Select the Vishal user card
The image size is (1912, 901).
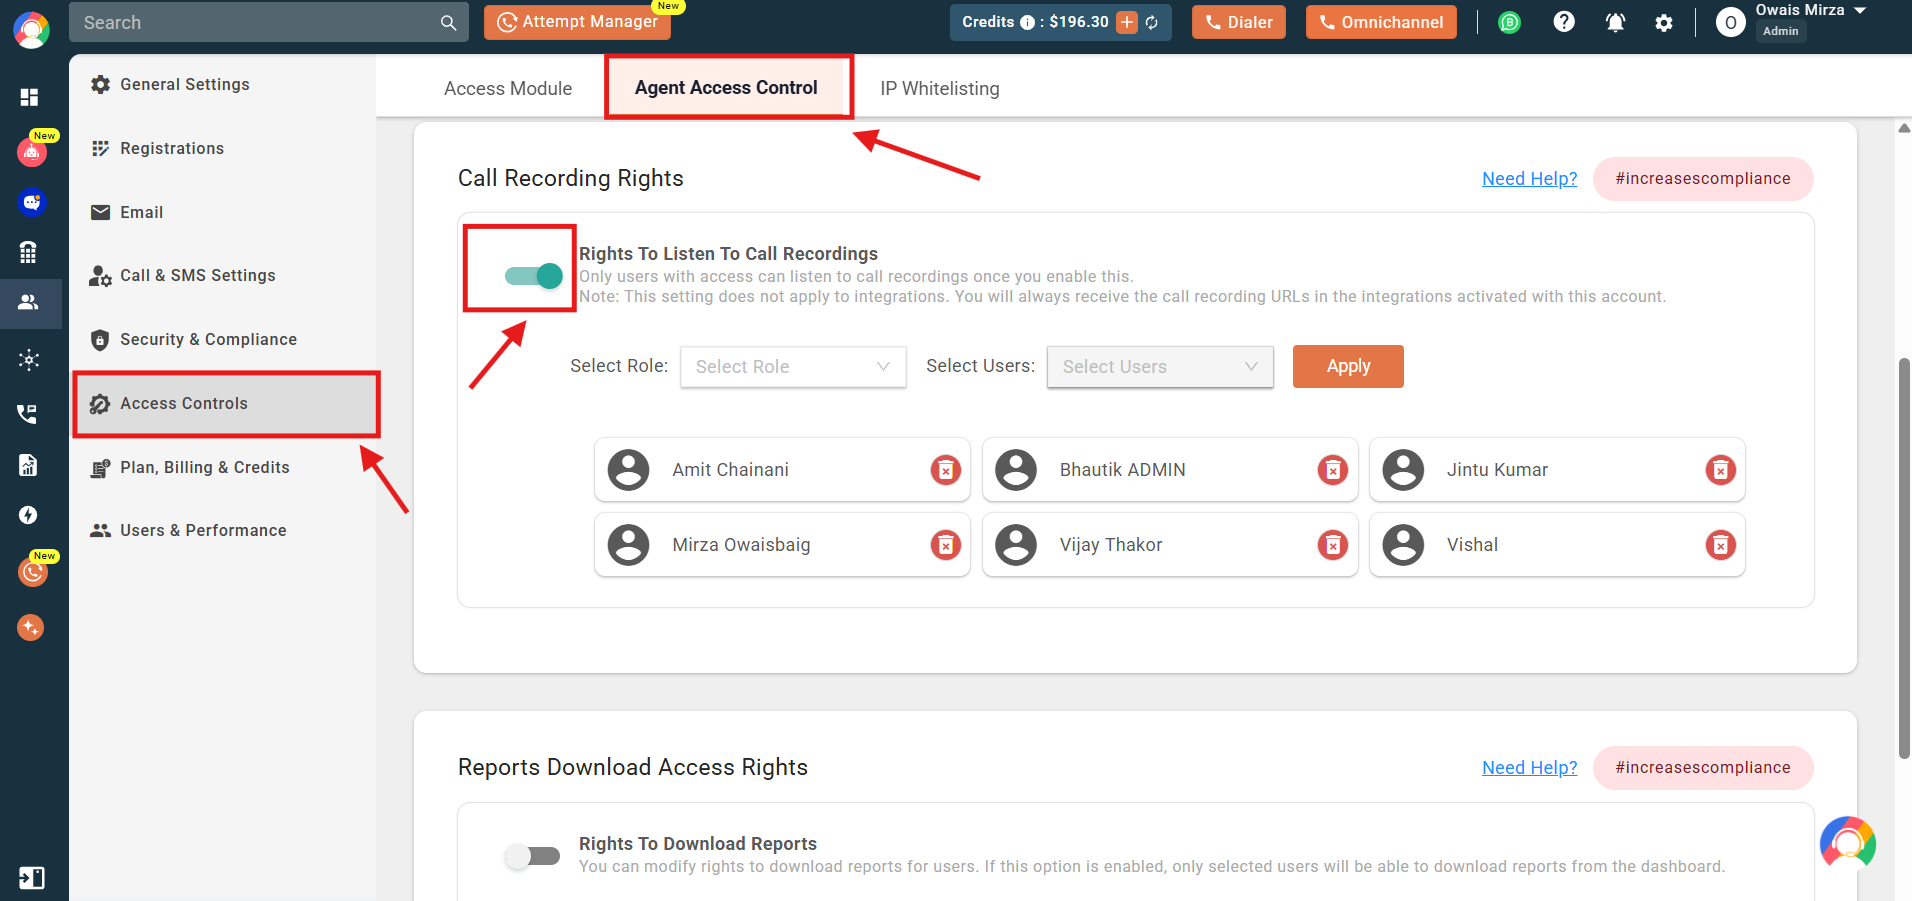tap(1557, 545)
